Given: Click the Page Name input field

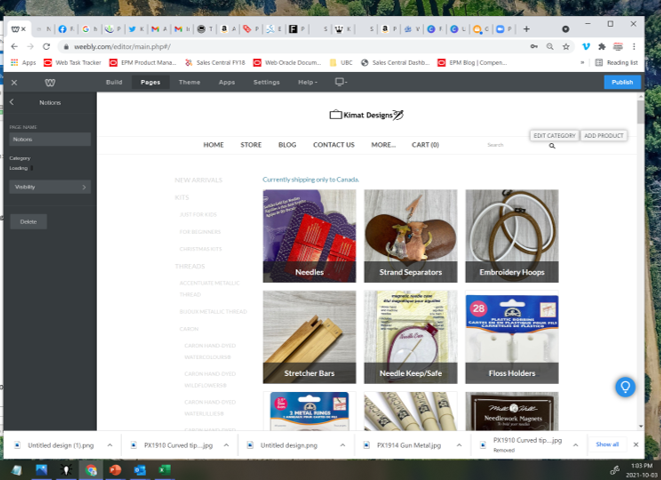Looking at the screenshot, I should click(50, 140).
